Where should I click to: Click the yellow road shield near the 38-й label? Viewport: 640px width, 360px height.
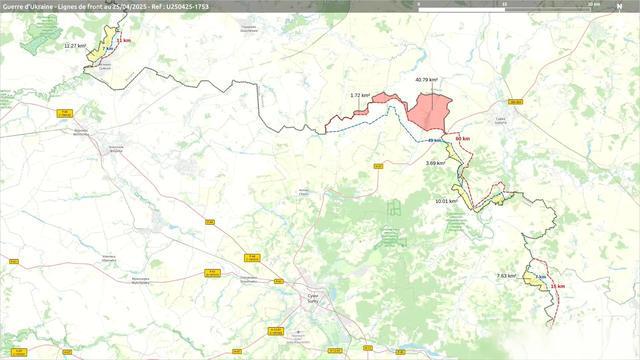[x=516, y=102]
